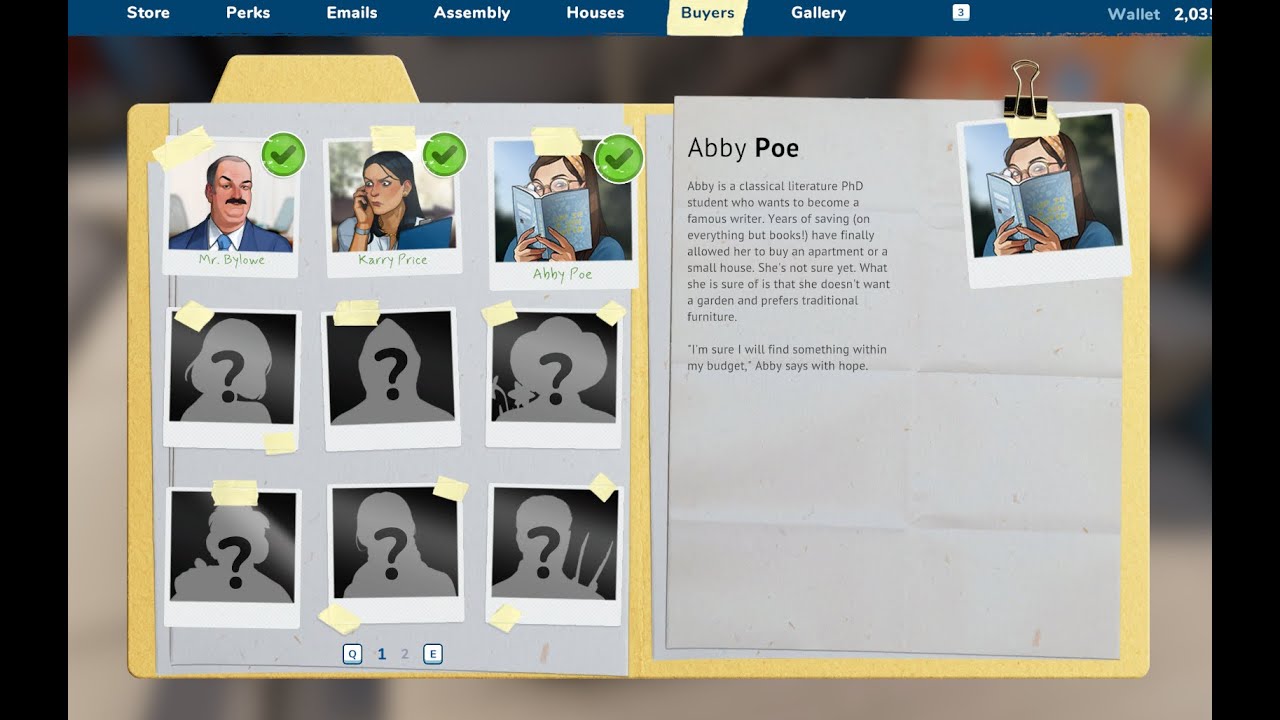Select Karry Price's buyer photo
Viewport: 1280px width, 720px height.
391,206
